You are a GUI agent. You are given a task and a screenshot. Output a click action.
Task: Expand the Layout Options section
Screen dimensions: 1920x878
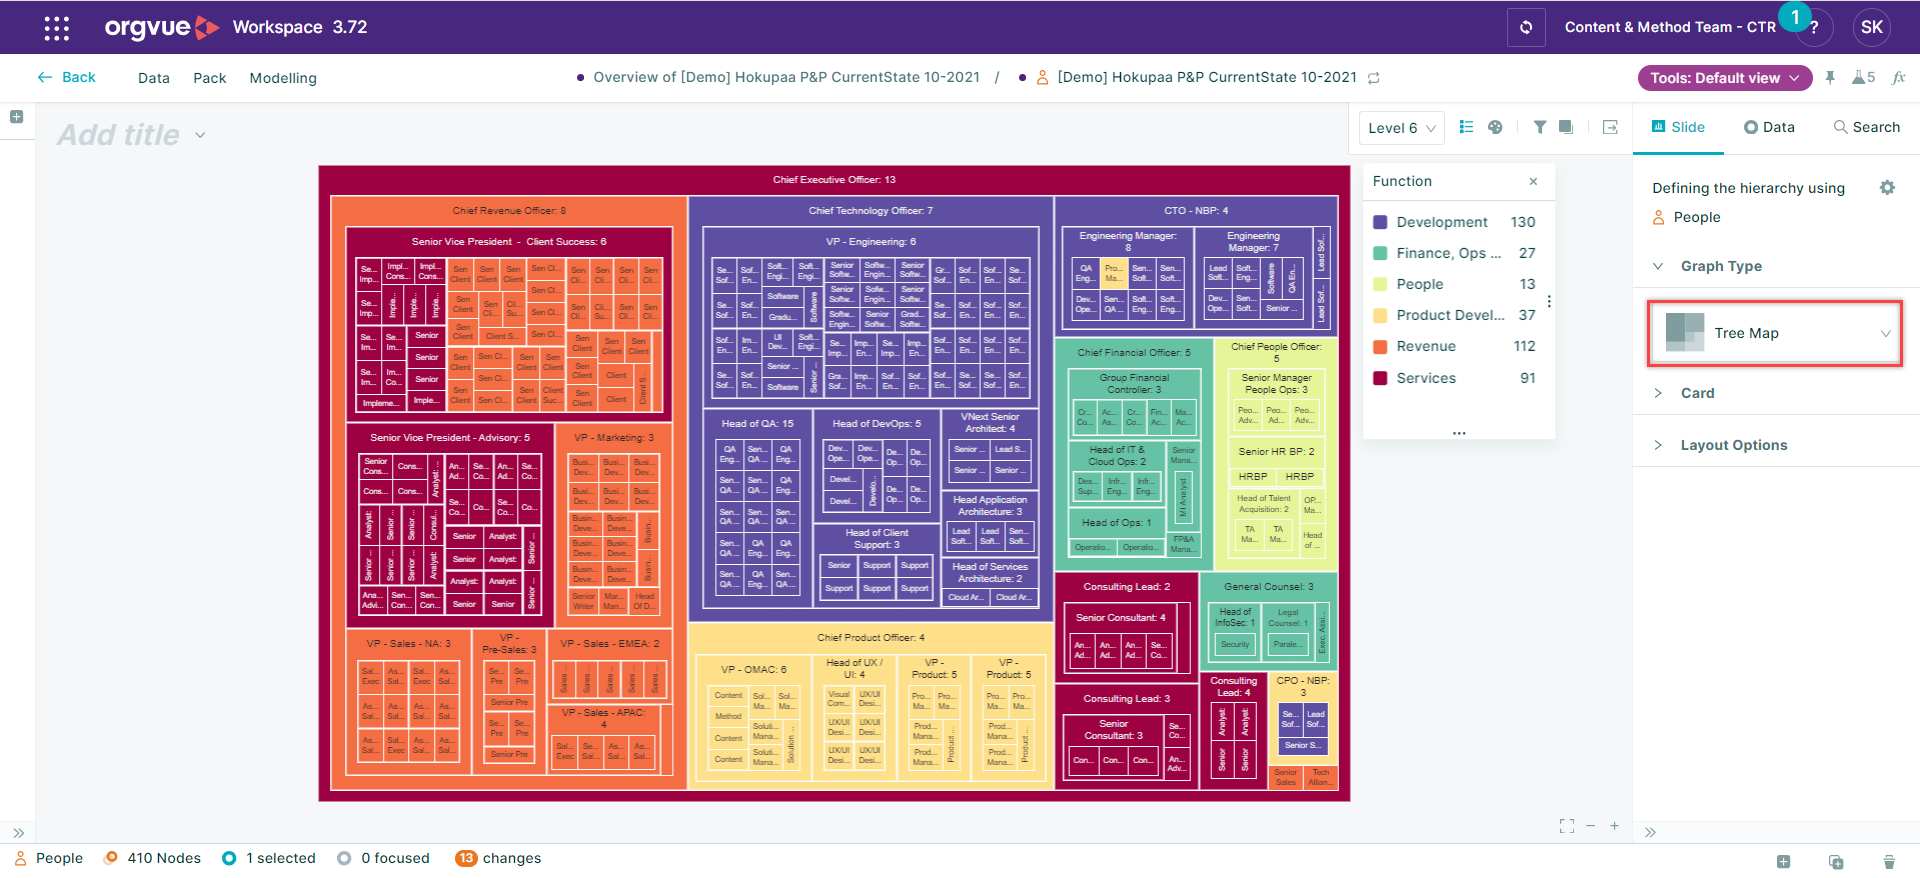click(x=1658, y=445)
